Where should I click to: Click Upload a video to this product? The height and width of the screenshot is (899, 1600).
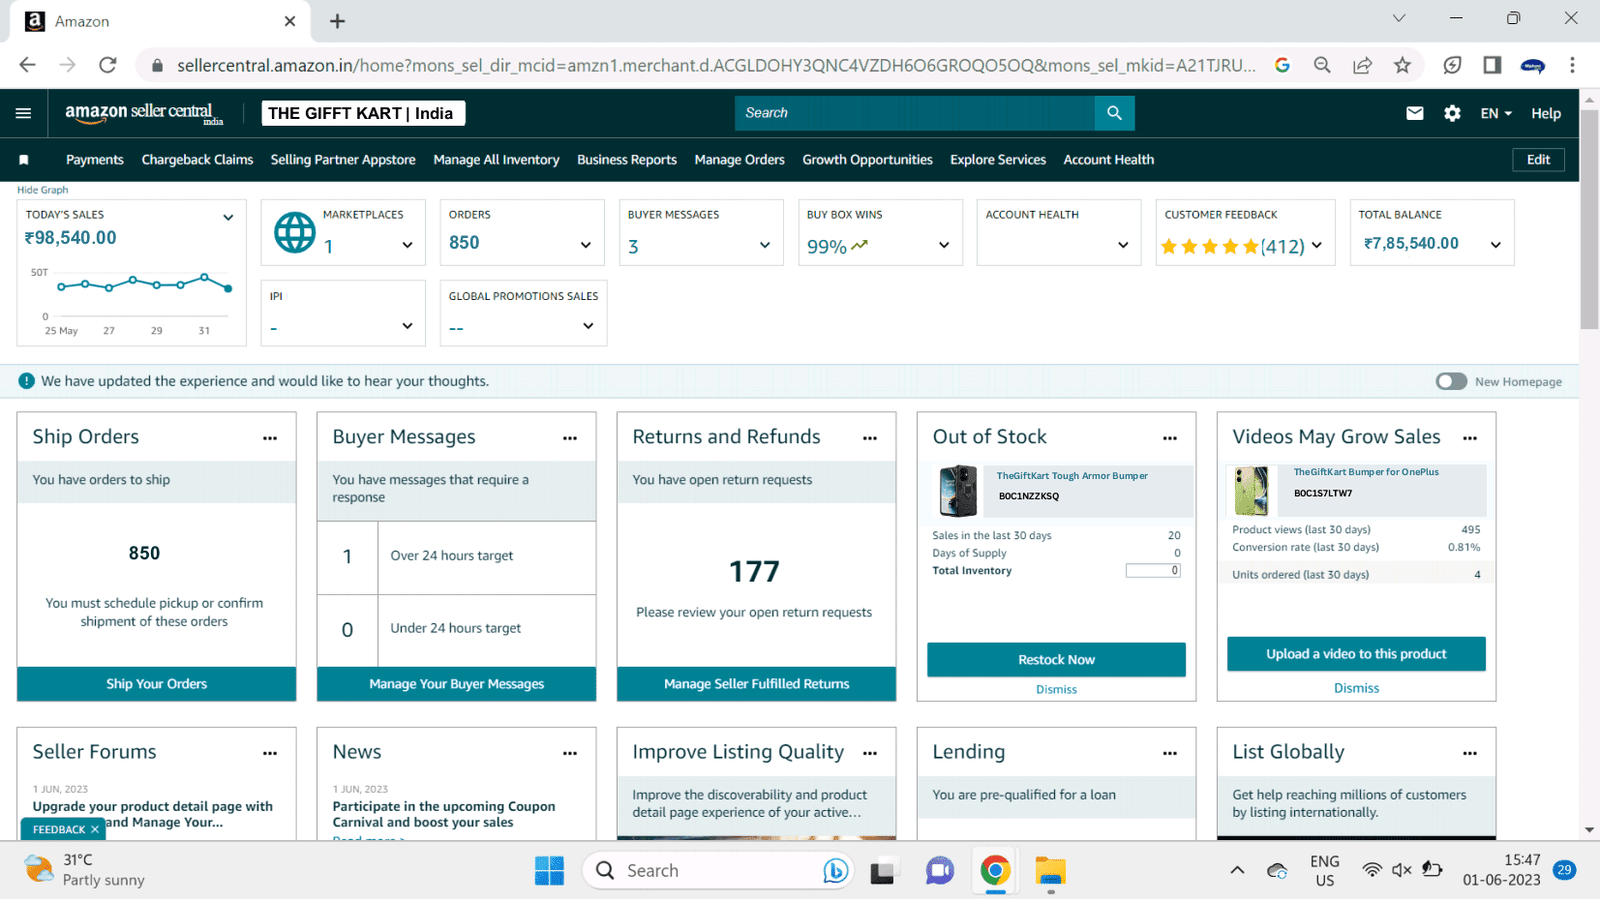click(1356, 654)
